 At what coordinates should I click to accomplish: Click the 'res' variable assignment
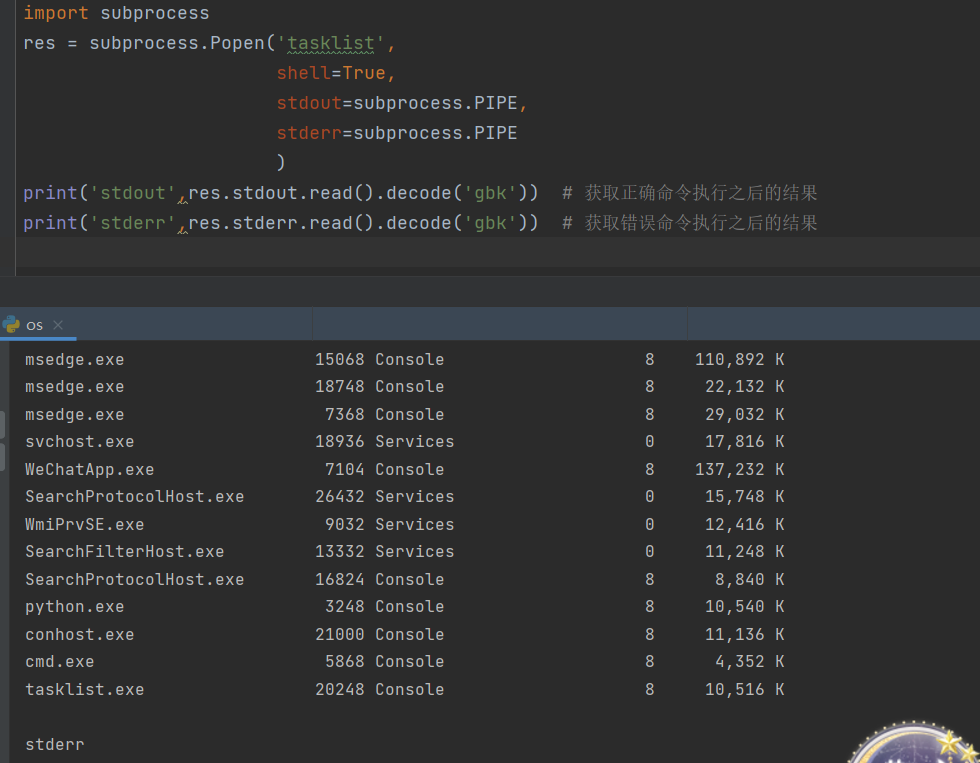point(39,43)
